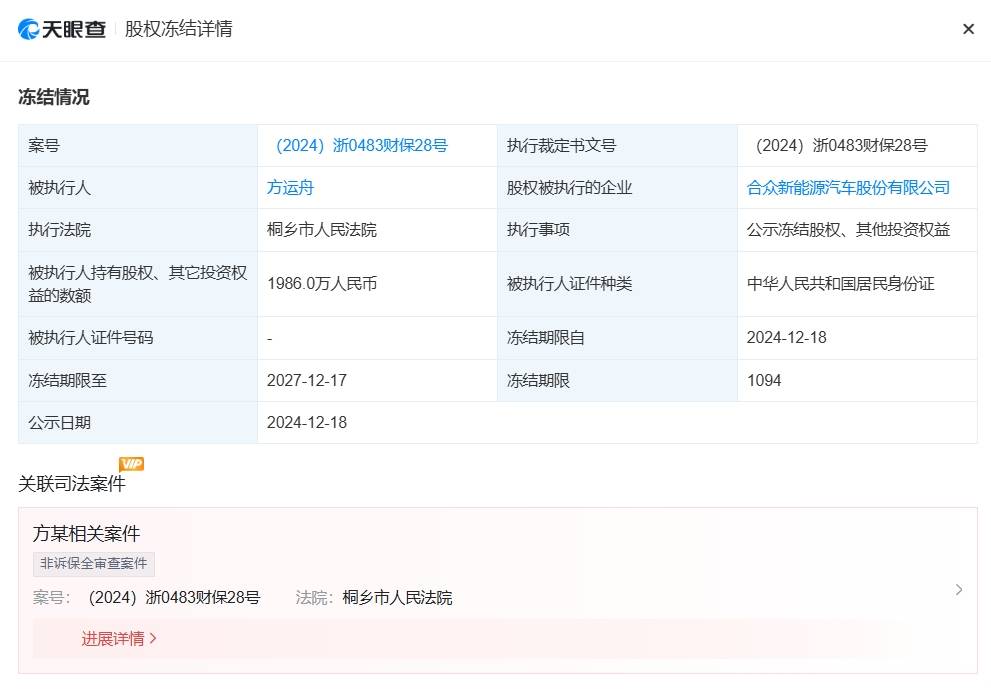Viewport: 991px width, 689px height.
Task: Click the 被执行人证件号码 label cell
Action: (138, 338)
